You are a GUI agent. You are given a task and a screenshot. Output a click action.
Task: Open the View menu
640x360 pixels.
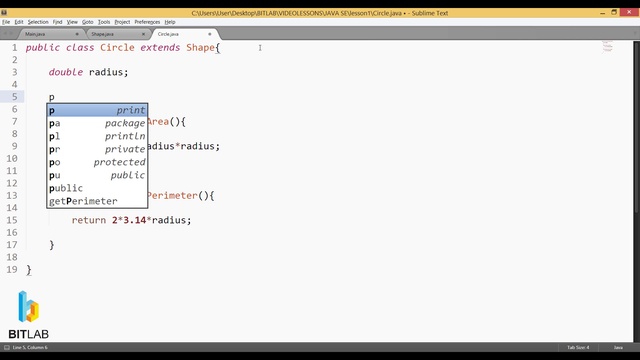coord(72,22)
